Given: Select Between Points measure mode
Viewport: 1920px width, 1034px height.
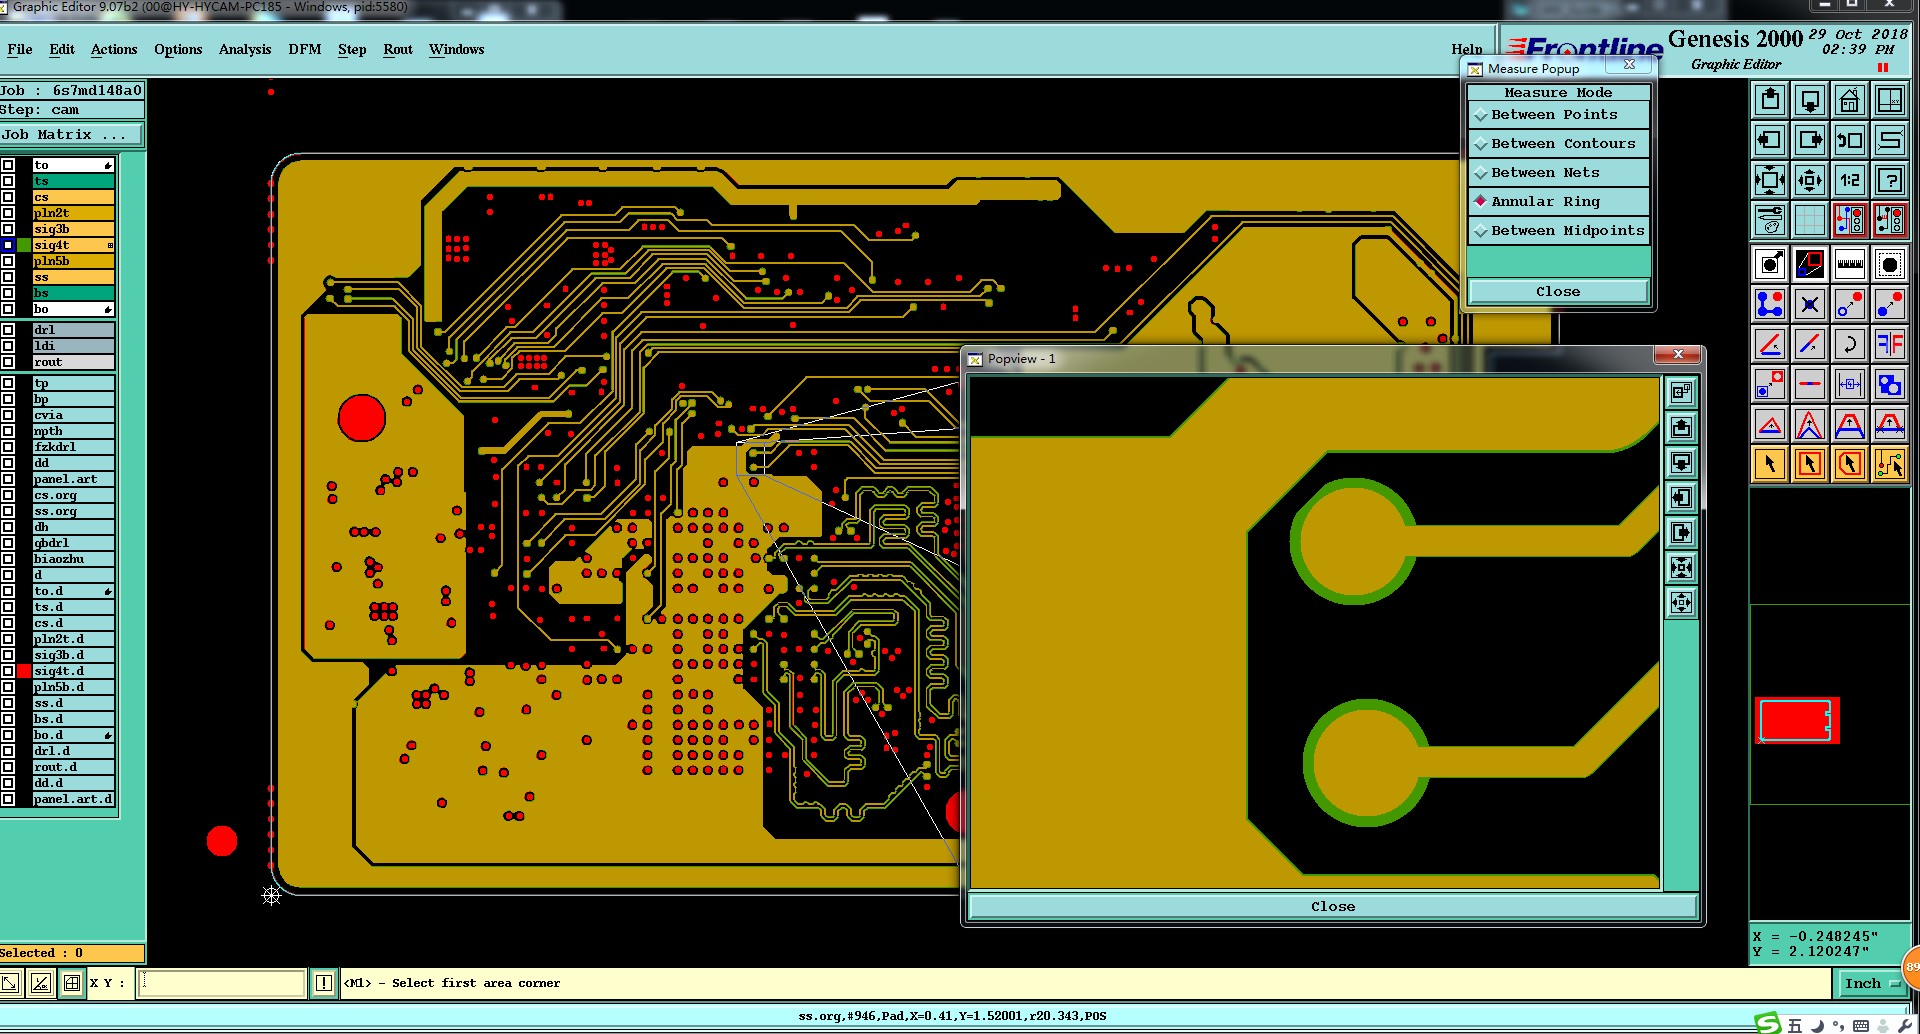Looking at the screenshot, I should [1558, 115].
